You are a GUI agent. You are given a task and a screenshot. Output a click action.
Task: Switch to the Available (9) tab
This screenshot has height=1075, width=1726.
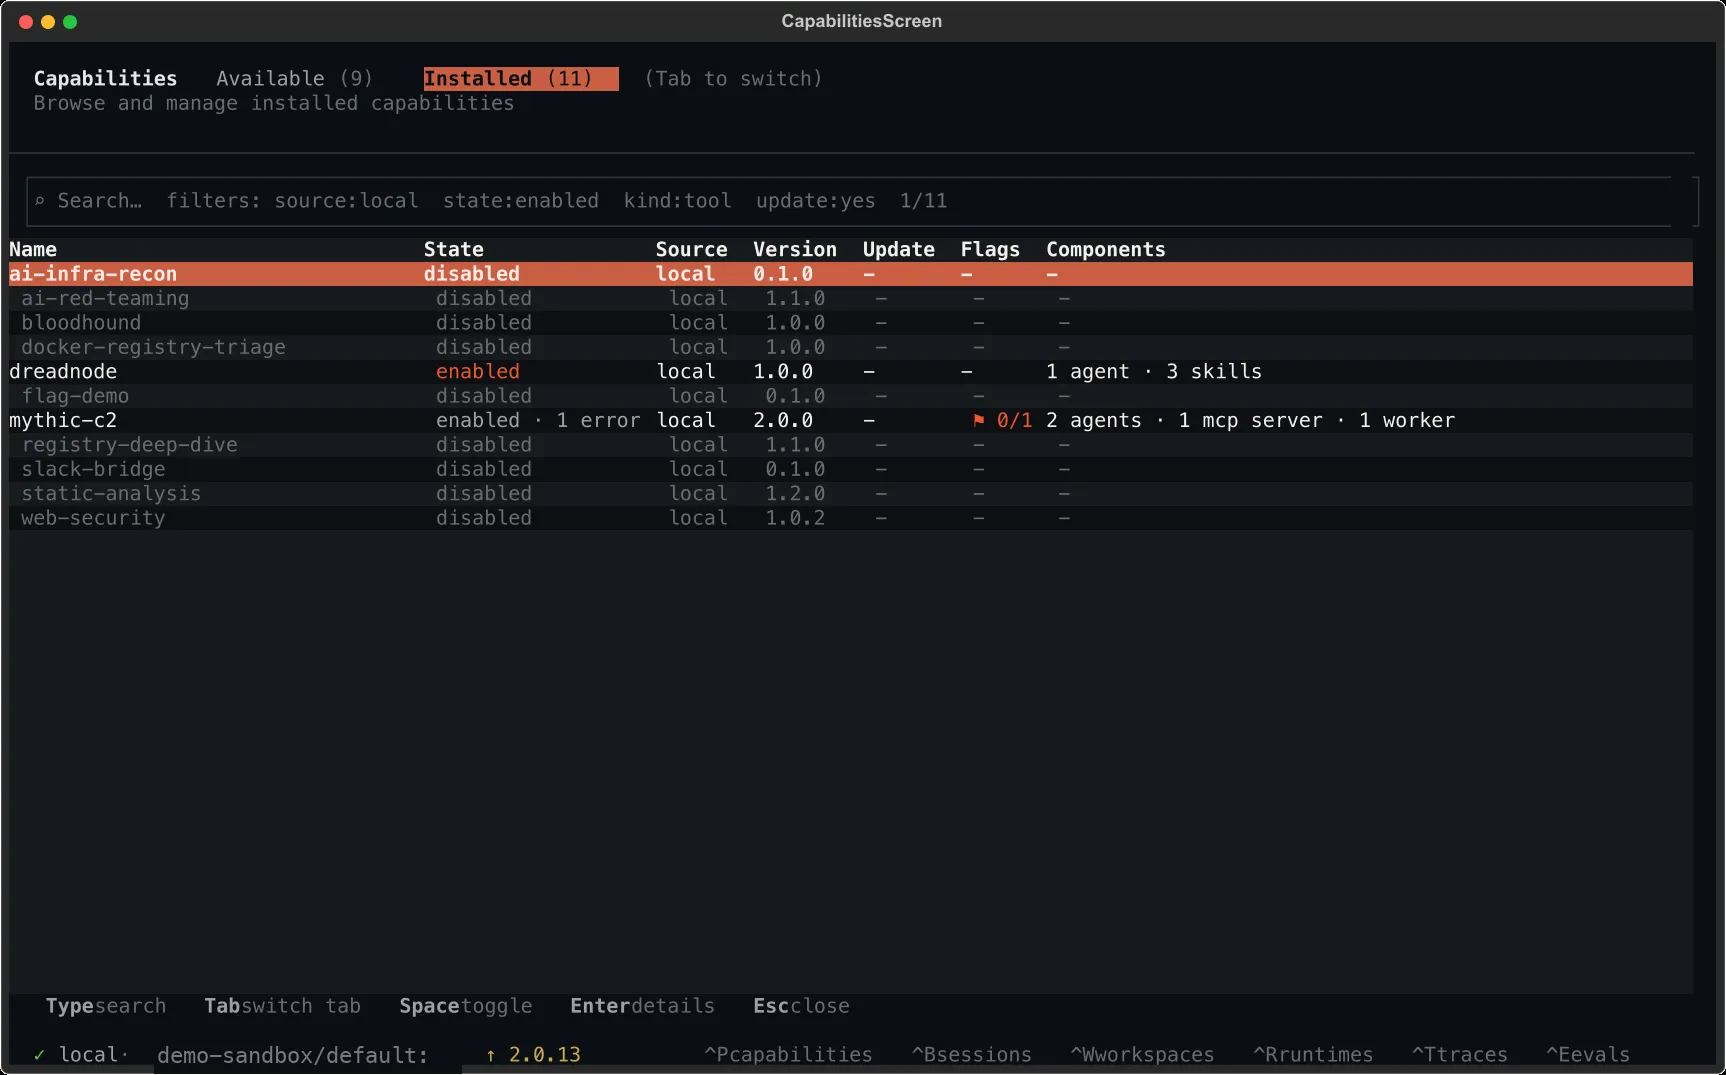(294, 78)
